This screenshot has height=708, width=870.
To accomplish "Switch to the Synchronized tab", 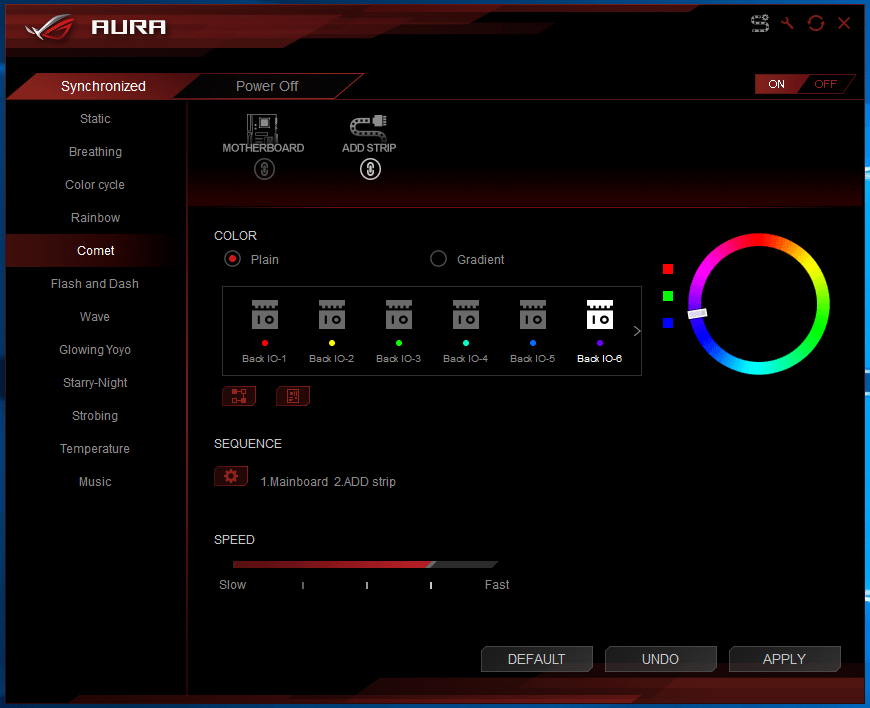I will 103,86.
